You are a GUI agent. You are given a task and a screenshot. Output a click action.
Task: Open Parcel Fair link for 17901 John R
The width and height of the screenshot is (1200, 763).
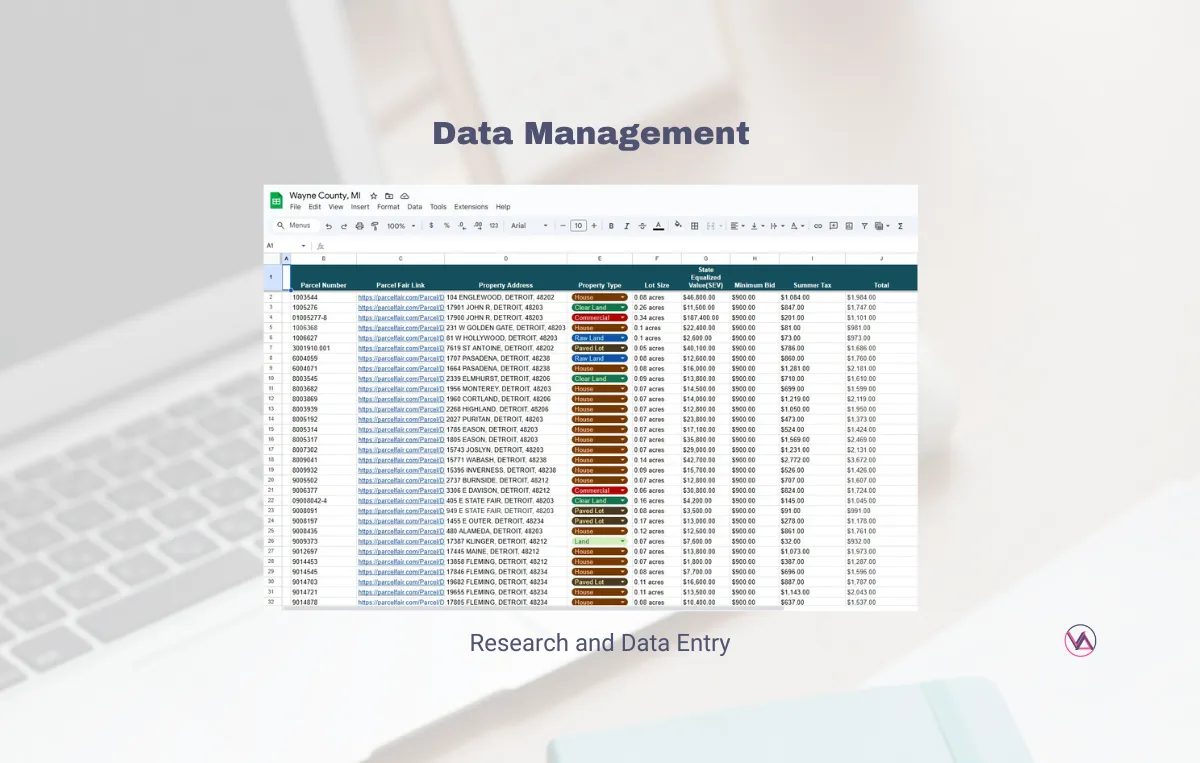401,307
